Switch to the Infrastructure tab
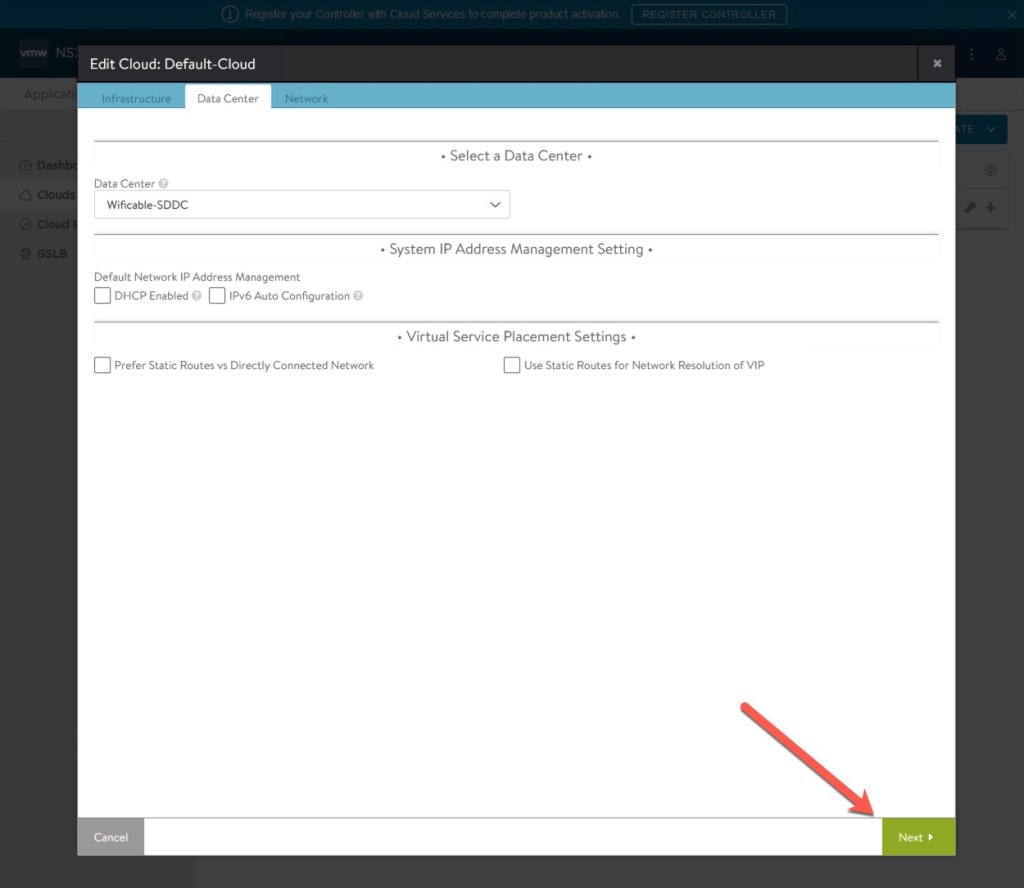This screenshot has height=888, width=1024. pyautogui.click(x=136, y=99)
